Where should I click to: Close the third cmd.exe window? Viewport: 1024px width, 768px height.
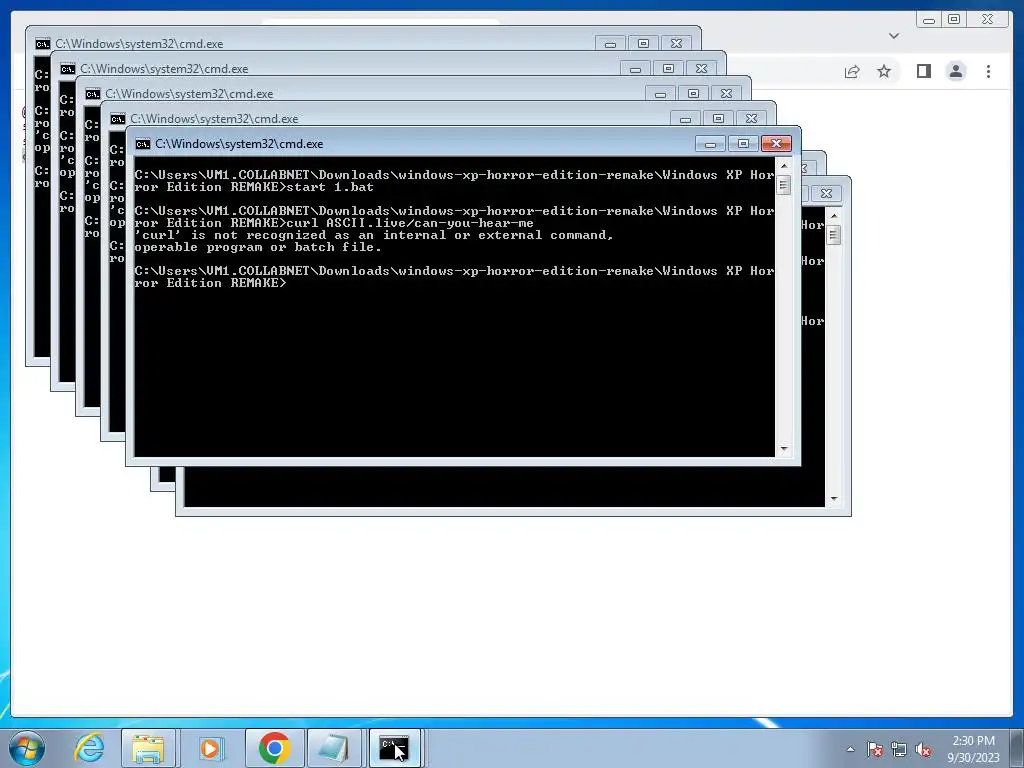[x=726, y=94]
